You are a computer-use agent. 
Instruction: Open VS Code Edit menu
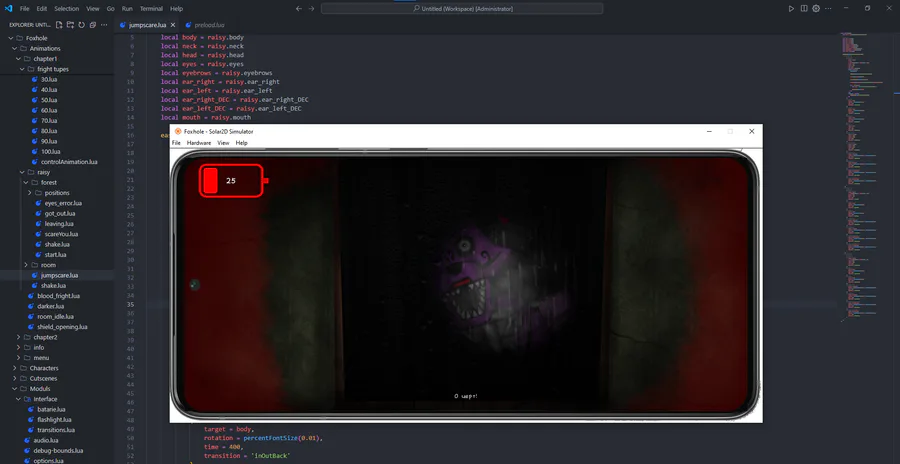tap(42, 9)
